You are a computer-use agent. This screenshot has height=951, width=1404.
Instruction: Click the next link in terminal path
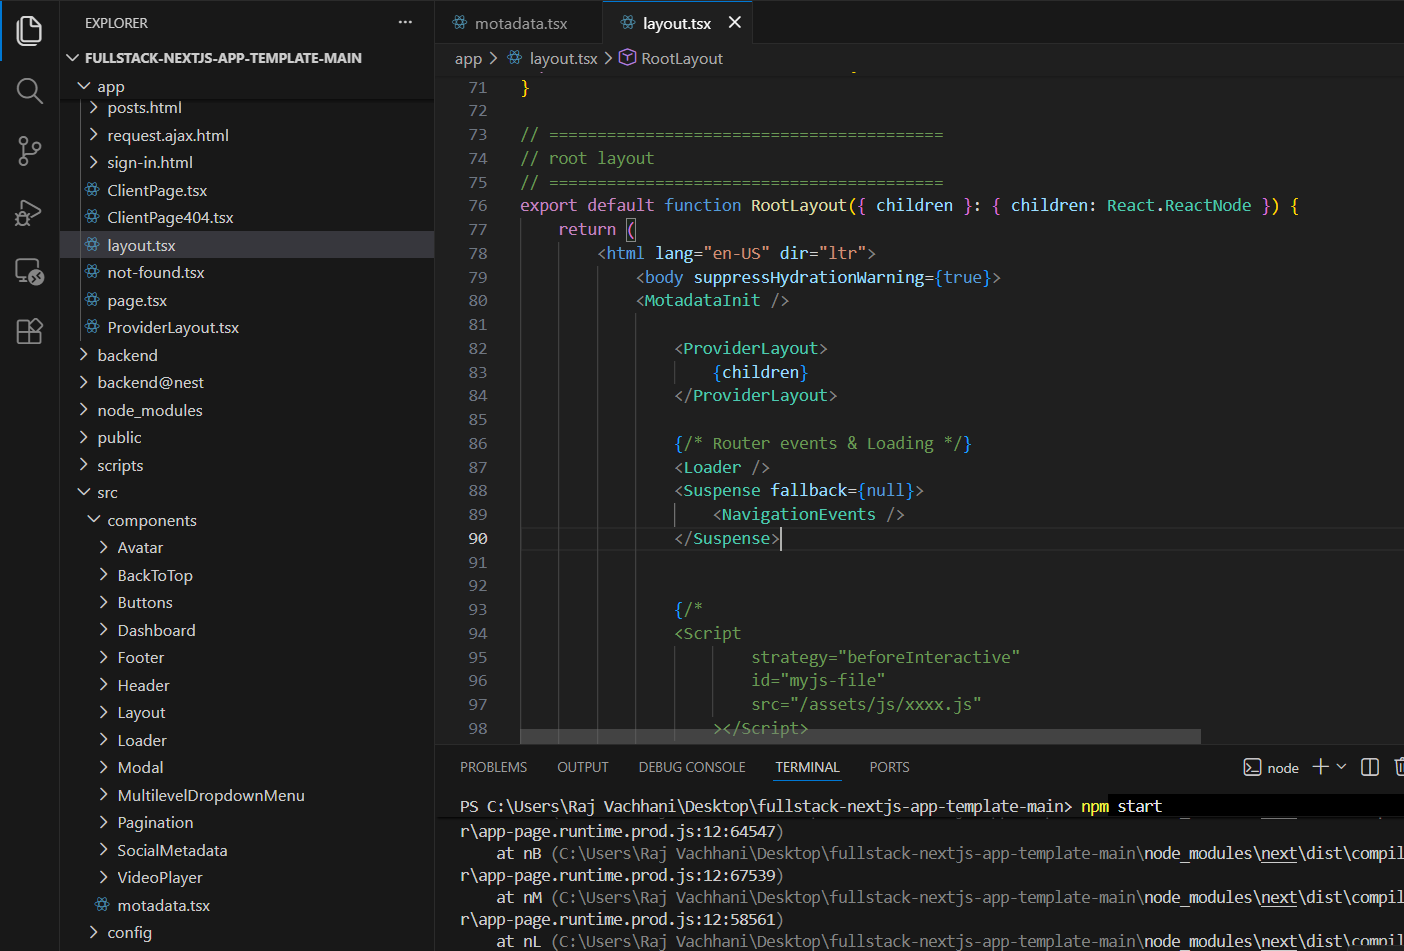click(1279, 853)
